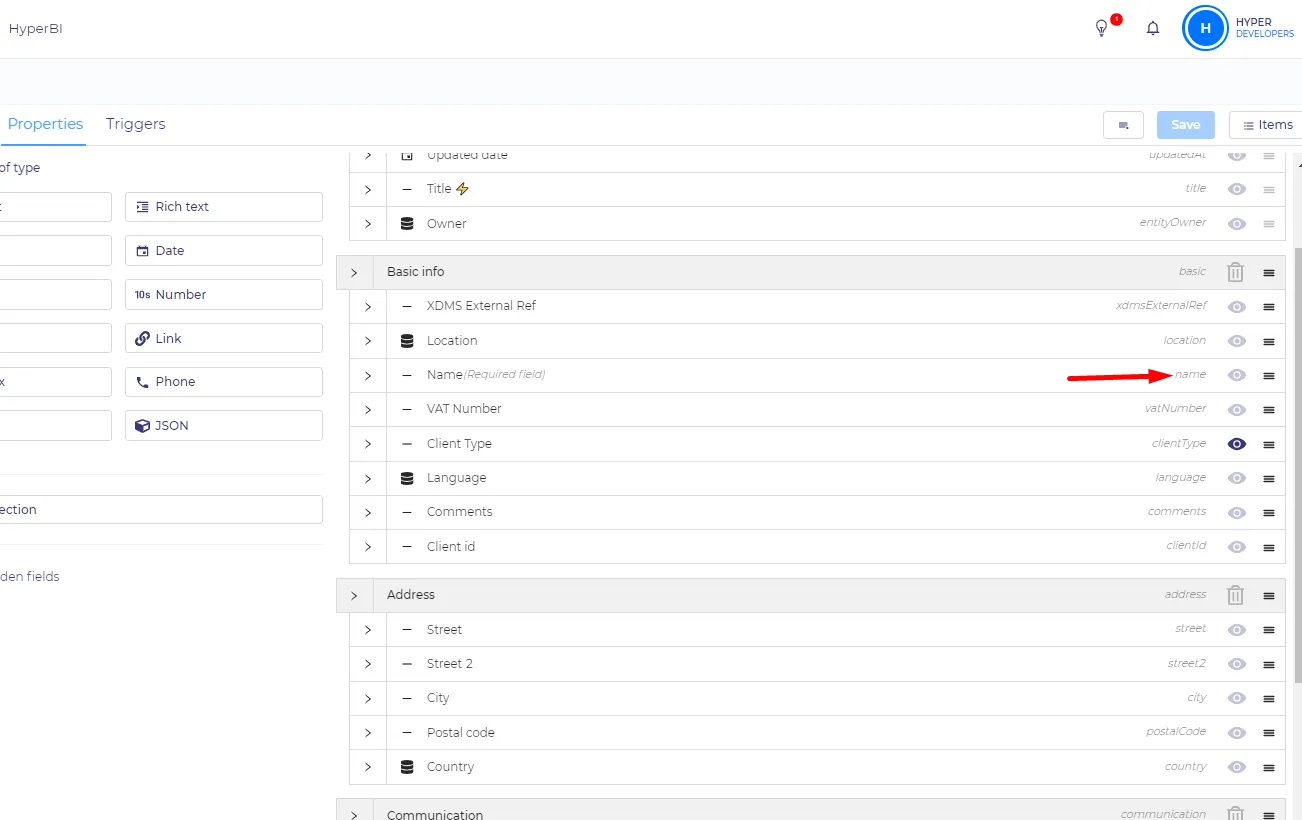The width and height of the screenshot is (1302, 820).
Task: Add a Date field type
Action: [224, 250]
